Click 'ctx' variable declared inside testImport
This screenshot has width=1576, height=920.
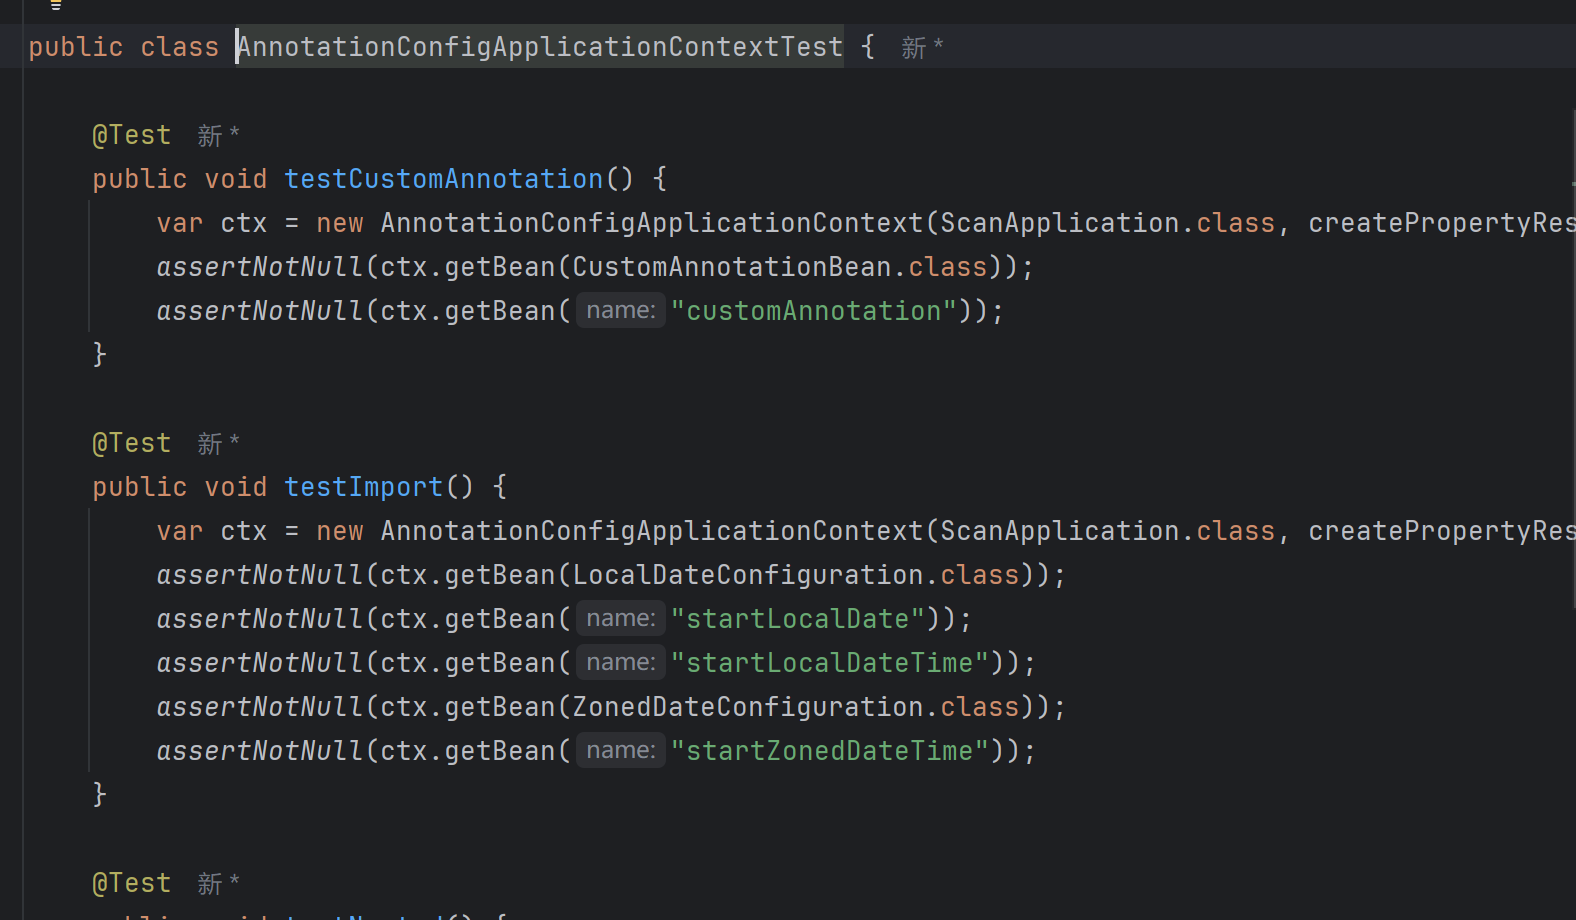(244, 531)
